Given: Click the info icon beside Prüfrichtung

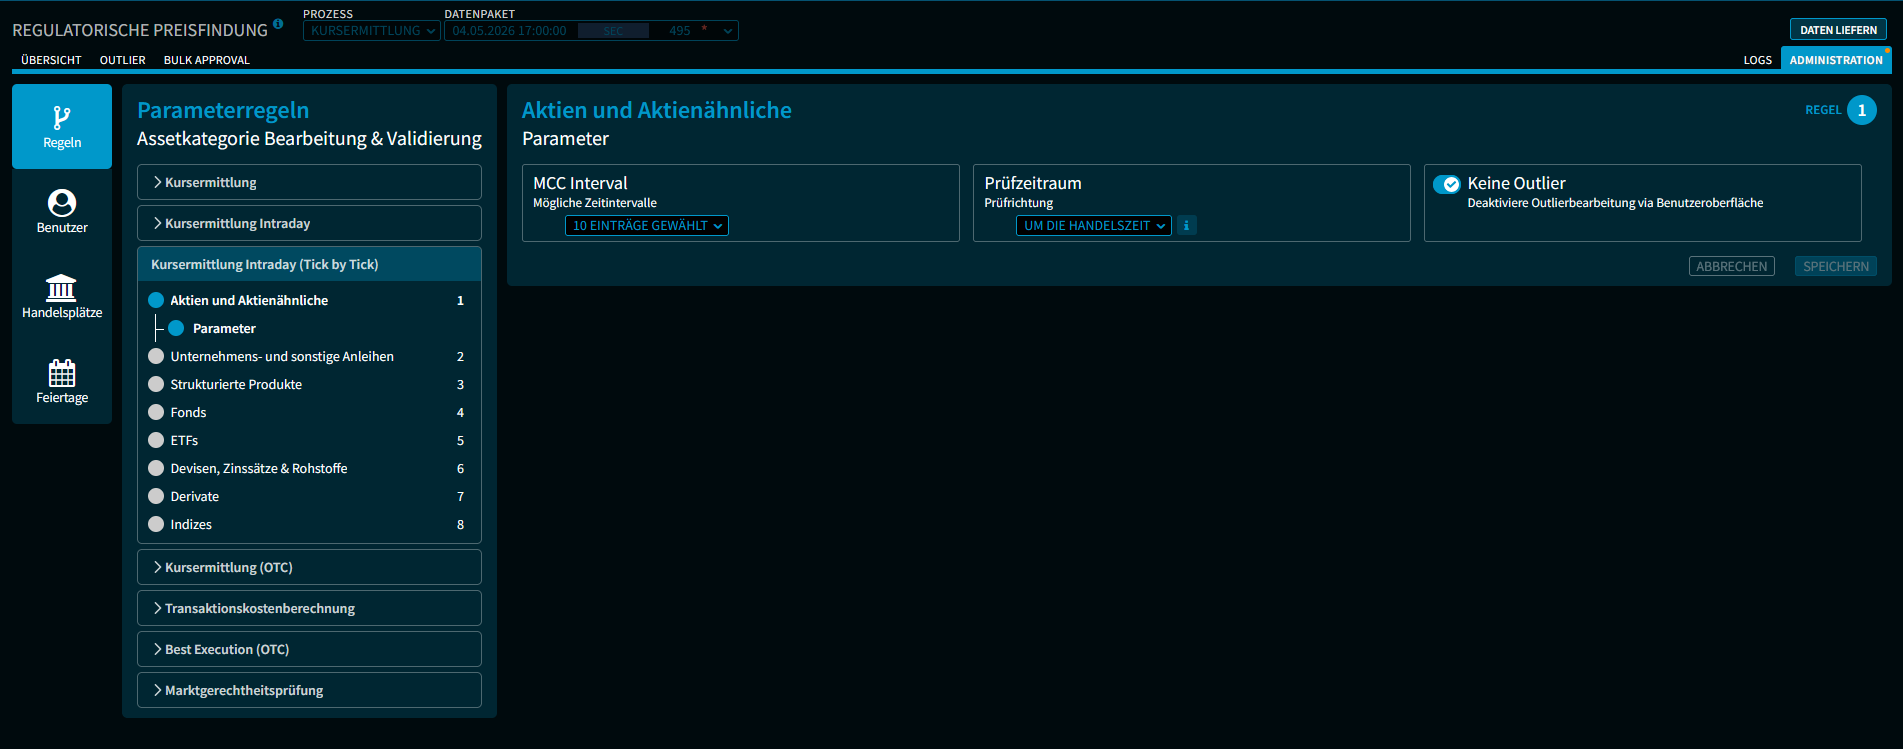Looking at the screenshot, I should 1187,226.
